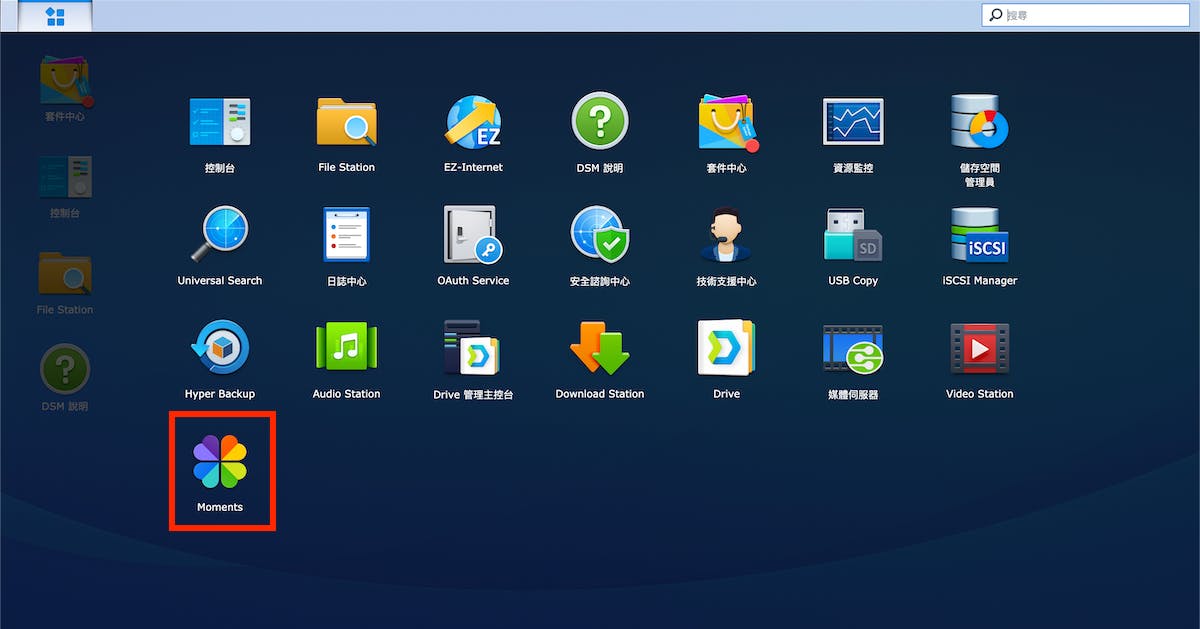Open Audio Station
The width and height of the screenshot is (1200, 629).
pyautogui.click(x=346, y=349)
